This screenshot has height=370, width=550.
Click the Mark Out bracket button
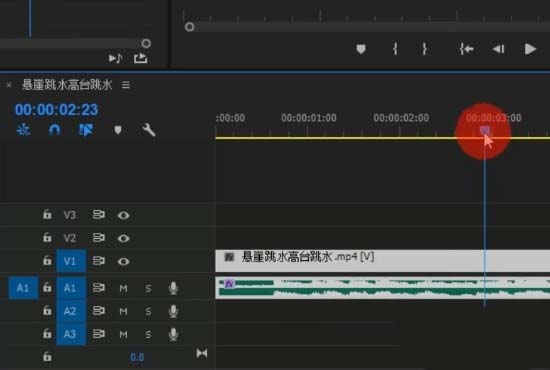[x=424, y=49]
